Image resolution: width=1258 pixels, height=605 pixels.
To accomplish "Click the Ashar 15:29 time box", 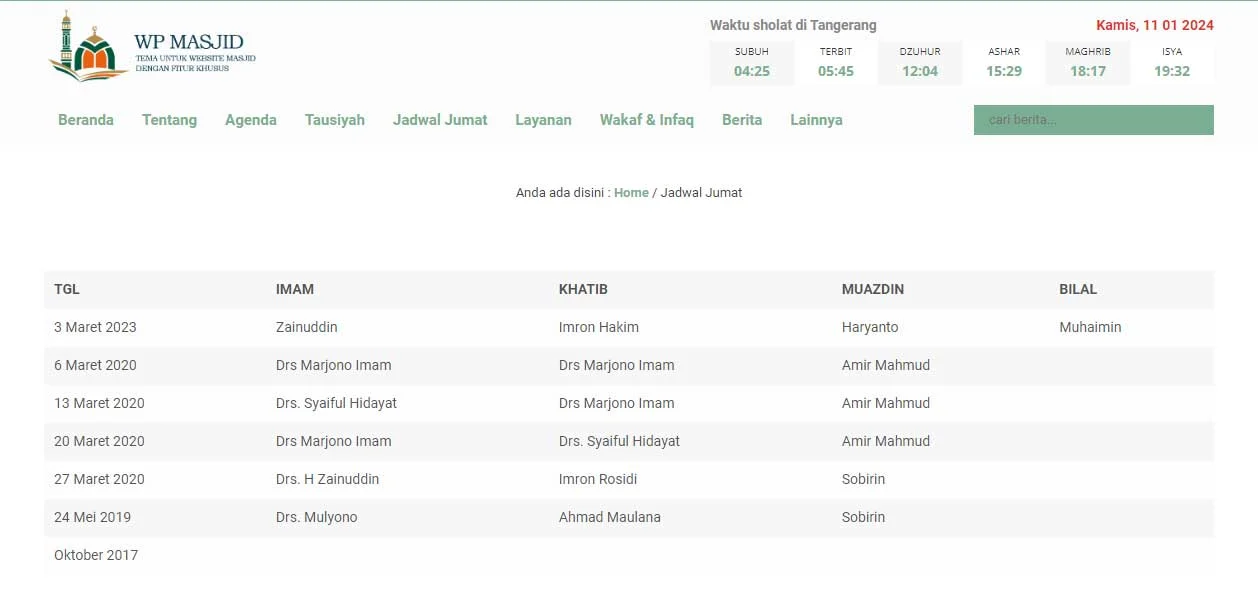I will click(1004, 63).
